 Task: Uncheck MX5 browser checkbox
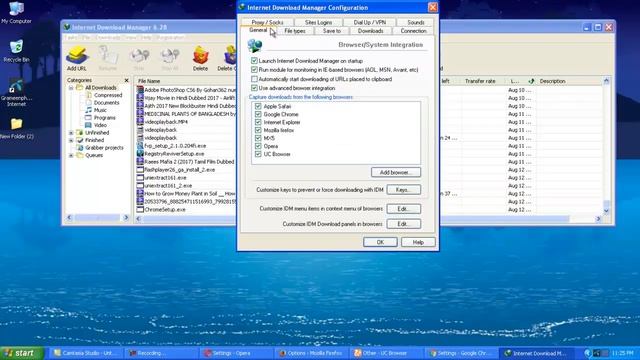[x=258, y=138]
